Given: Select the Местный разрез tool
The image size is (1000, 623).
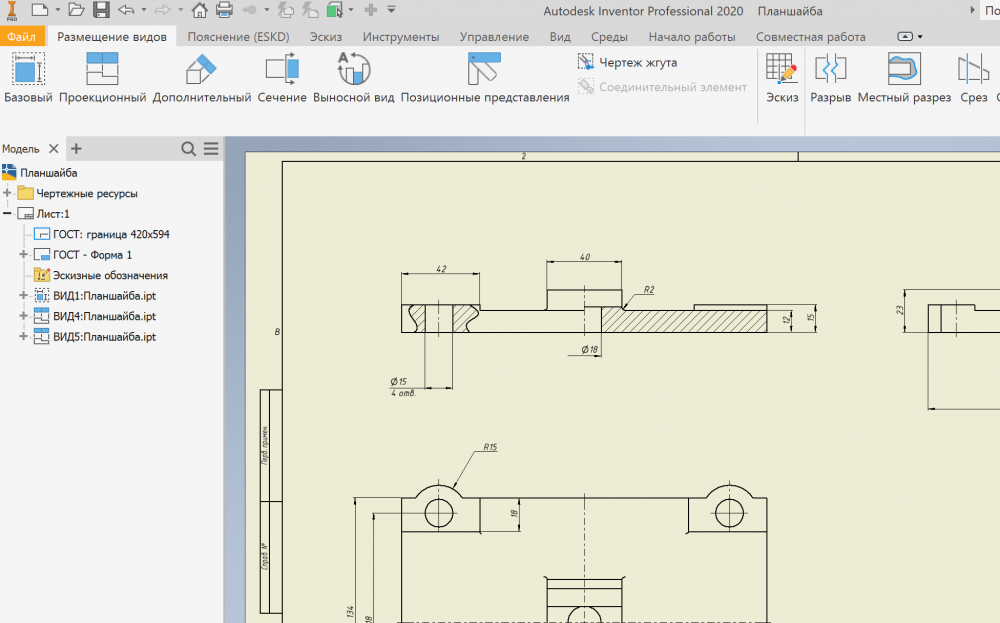Looking at the screenshot, I should [904, 78].
